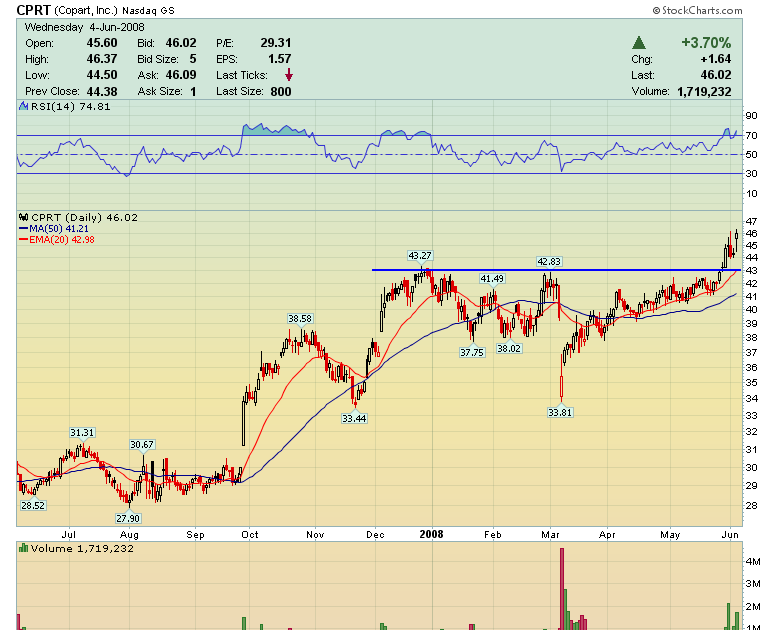The height and width of the screenshot is (630, 780).
Task: Click the EPS value 1.57
Action: pyautogui.click(x=280, y=59)
